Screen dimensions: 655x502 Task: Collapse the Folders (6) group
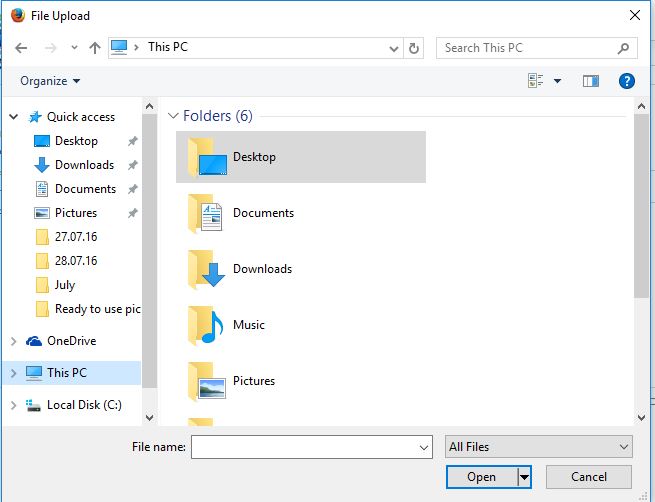(x=173, y=116)
